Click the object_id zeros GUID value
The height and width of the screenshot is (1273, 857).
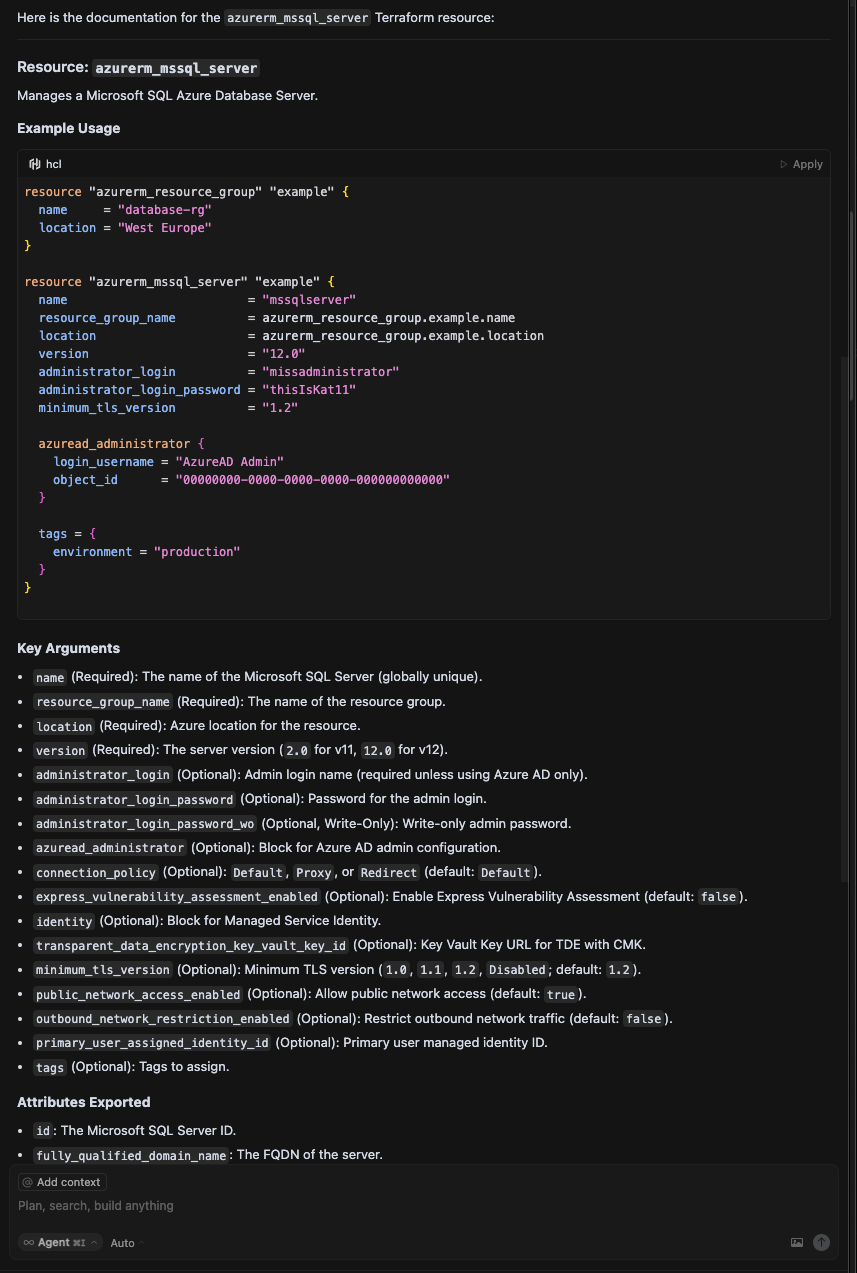click(x=312, y=480)
